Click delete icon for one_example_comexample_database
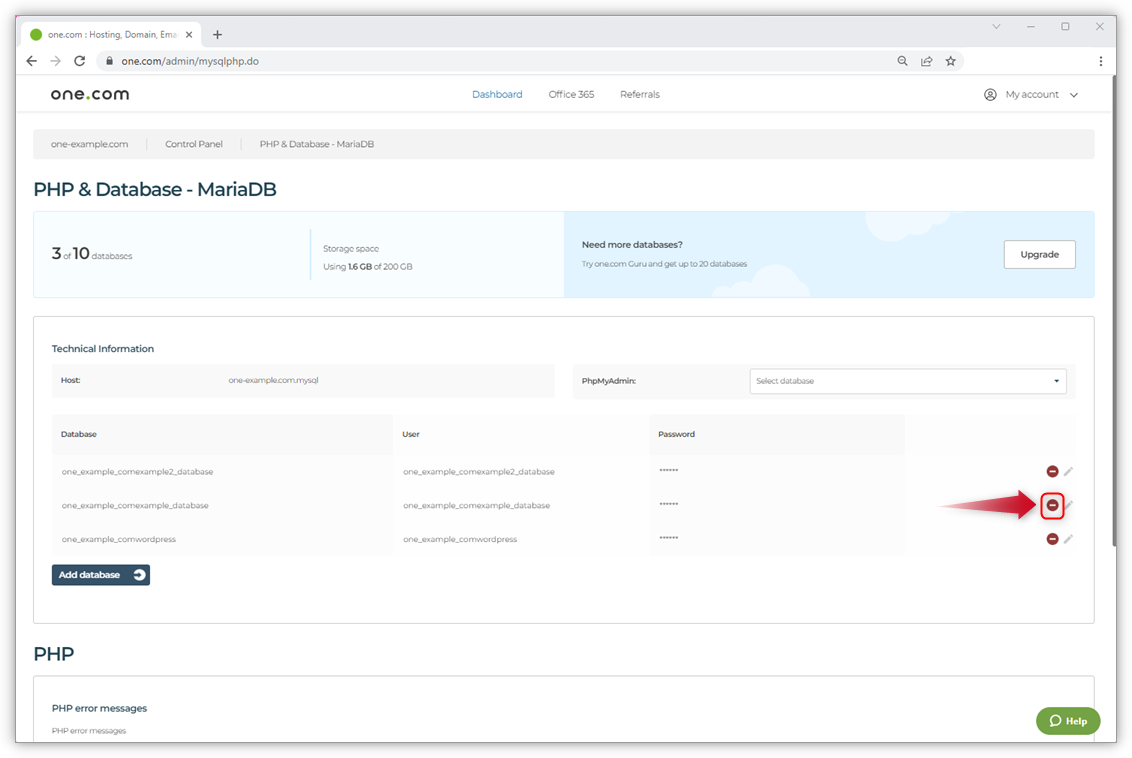 click(1052, 506)
